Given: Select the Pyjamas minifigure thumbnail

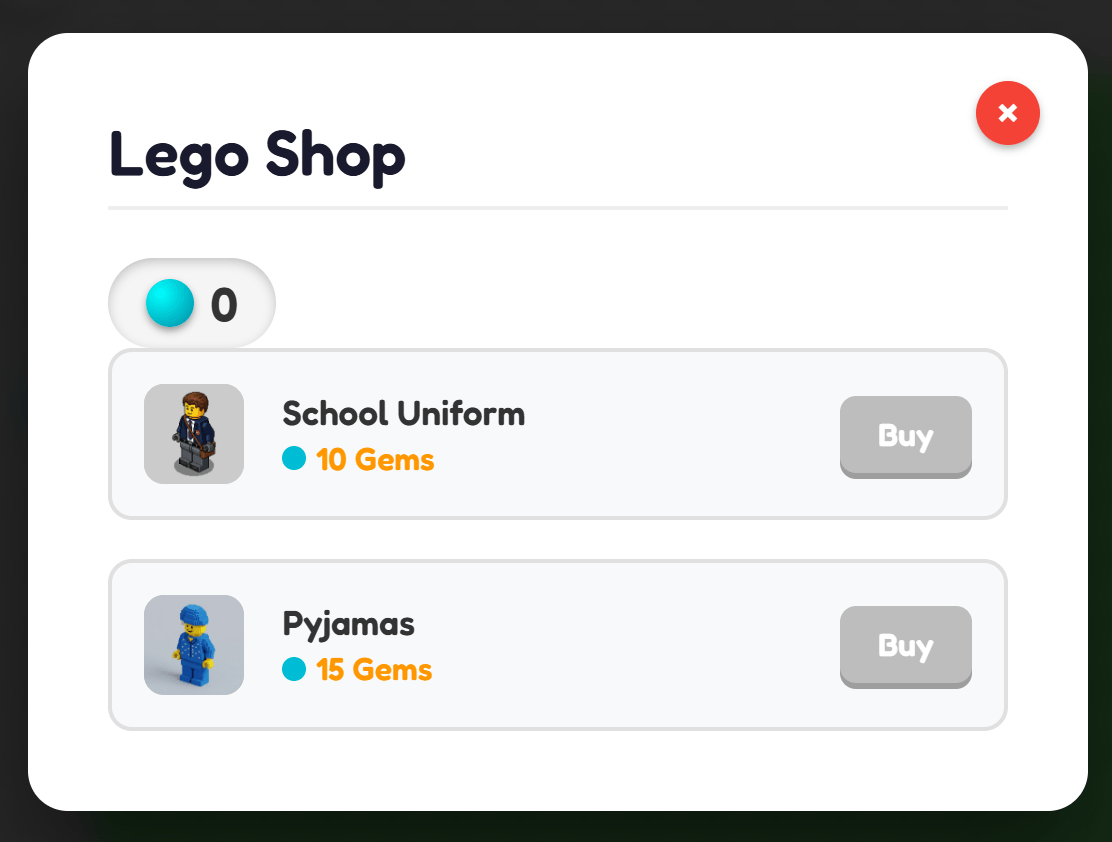Looking at the screenshot, I should (194, 644).
